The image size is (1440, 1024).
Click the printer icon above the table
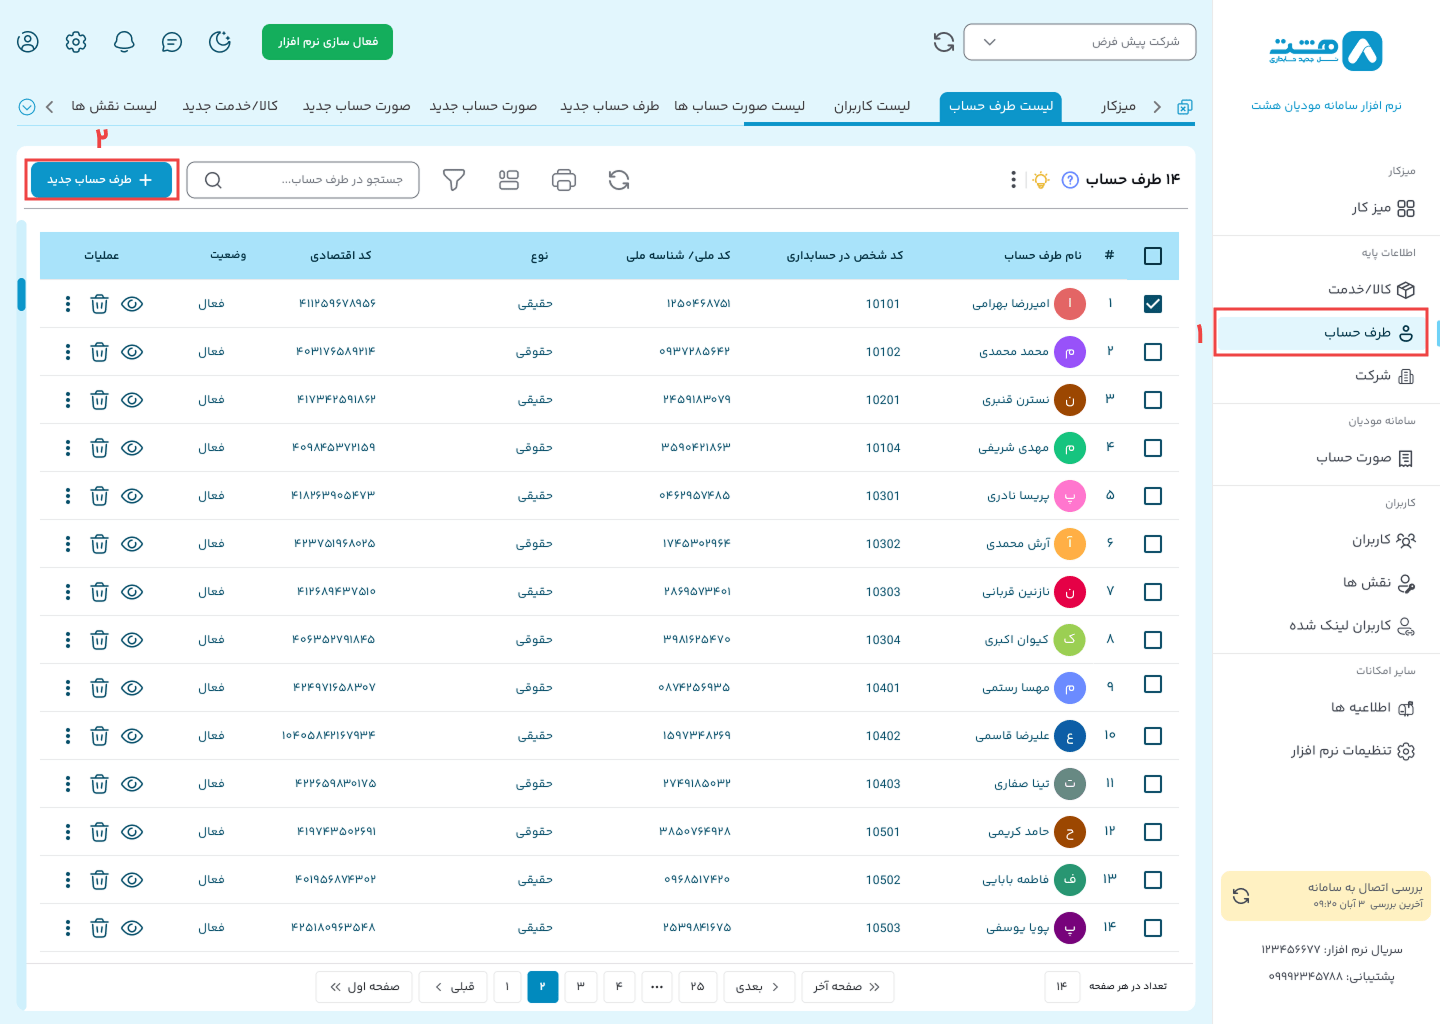click(x=564, y=180)
